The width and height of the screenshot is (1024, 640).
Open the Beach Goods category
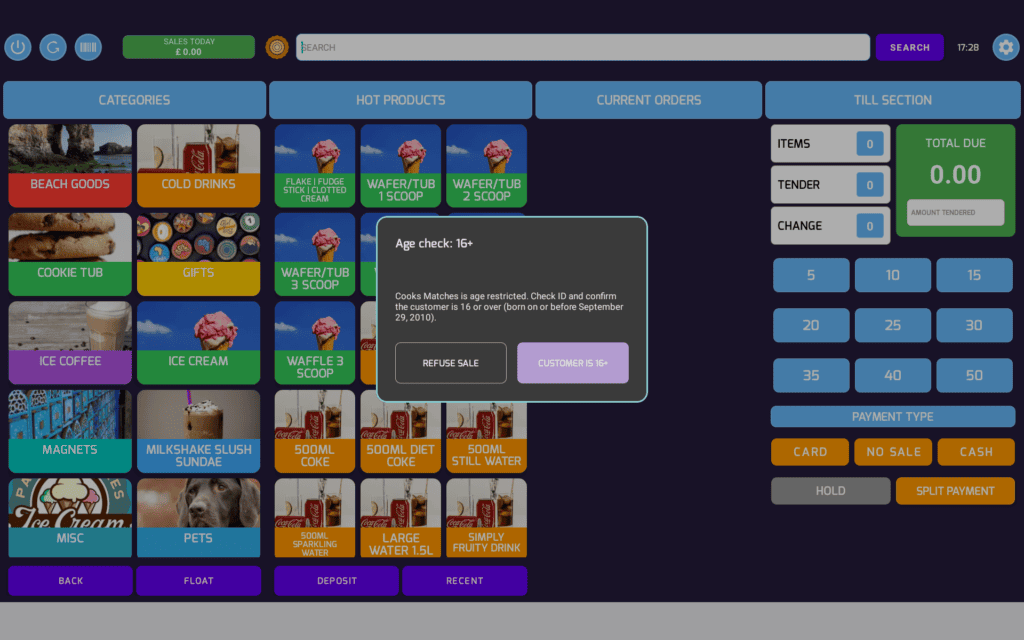point(70,165)
